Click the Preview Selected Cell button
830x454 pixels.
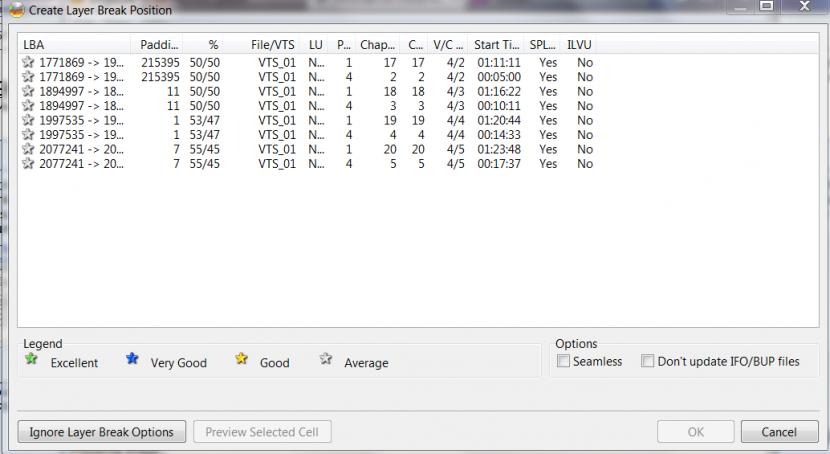pyautogui.click(x=263, y=432)
